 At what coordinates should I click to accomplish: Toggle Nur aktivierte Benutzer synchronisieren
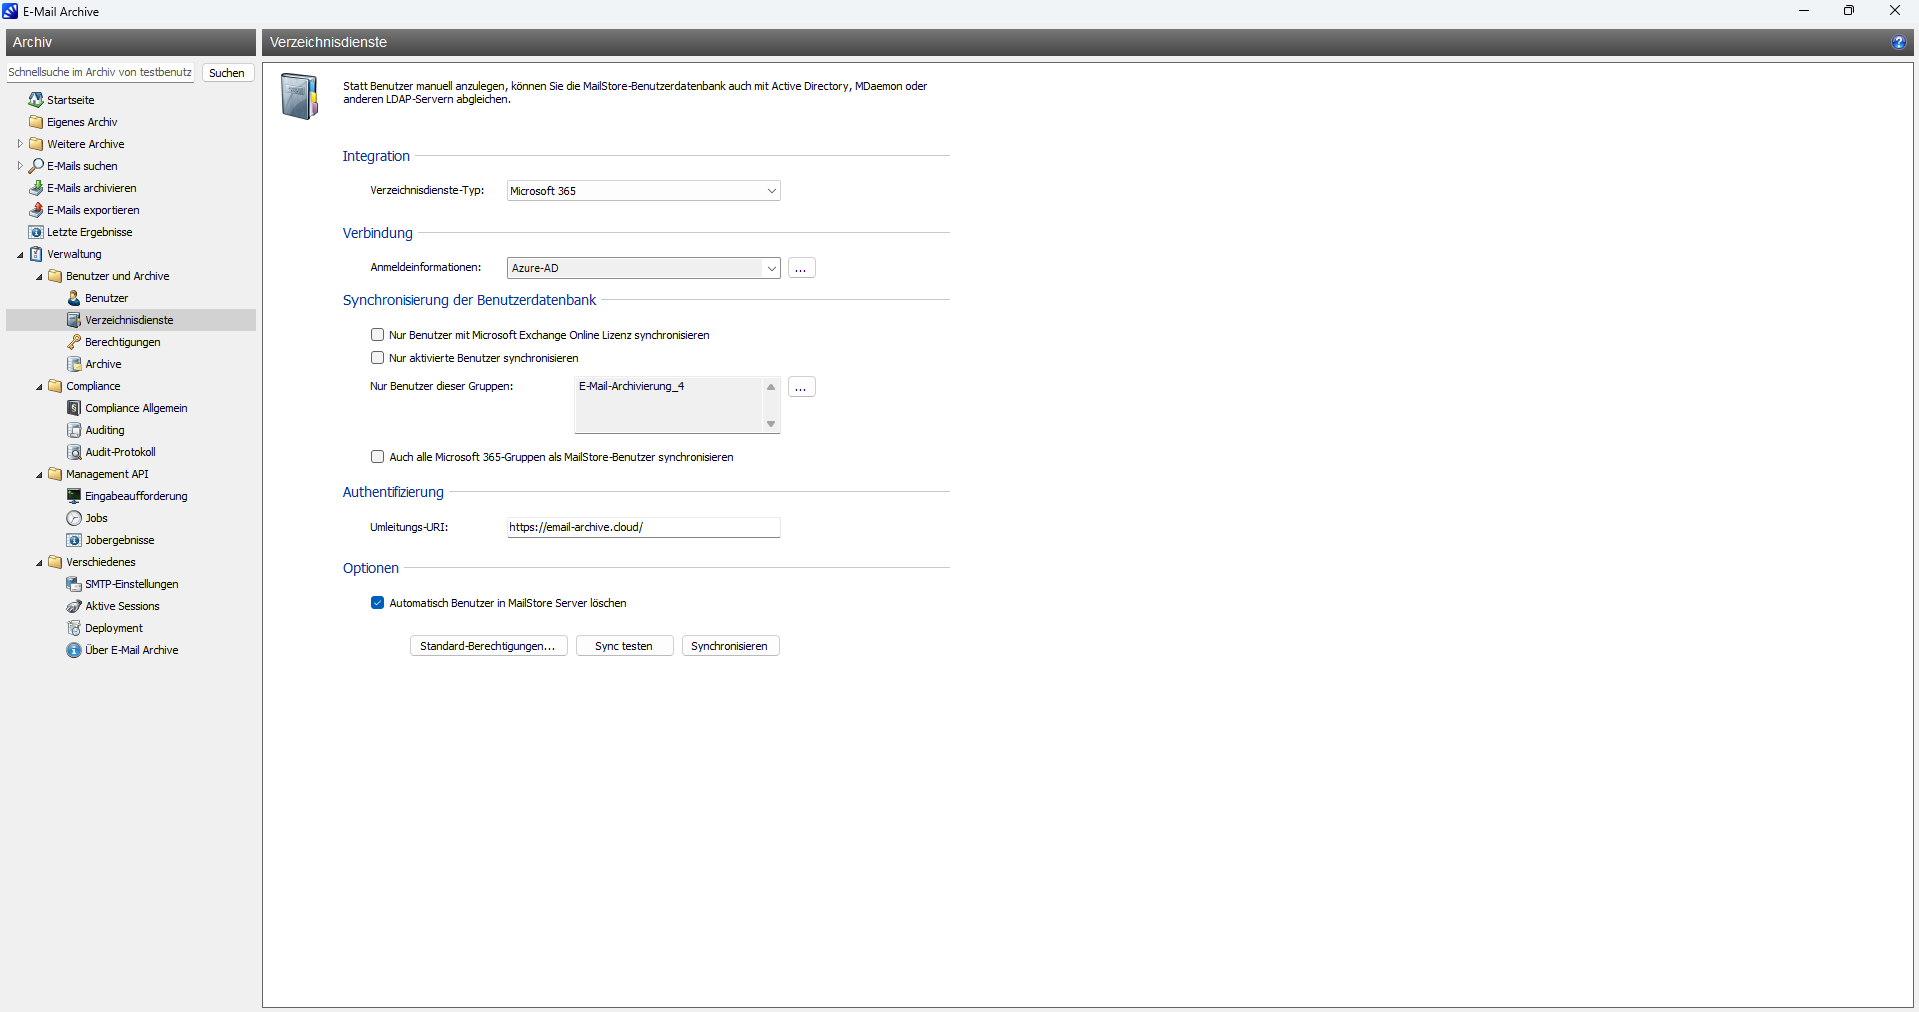[x=377, y=358]
